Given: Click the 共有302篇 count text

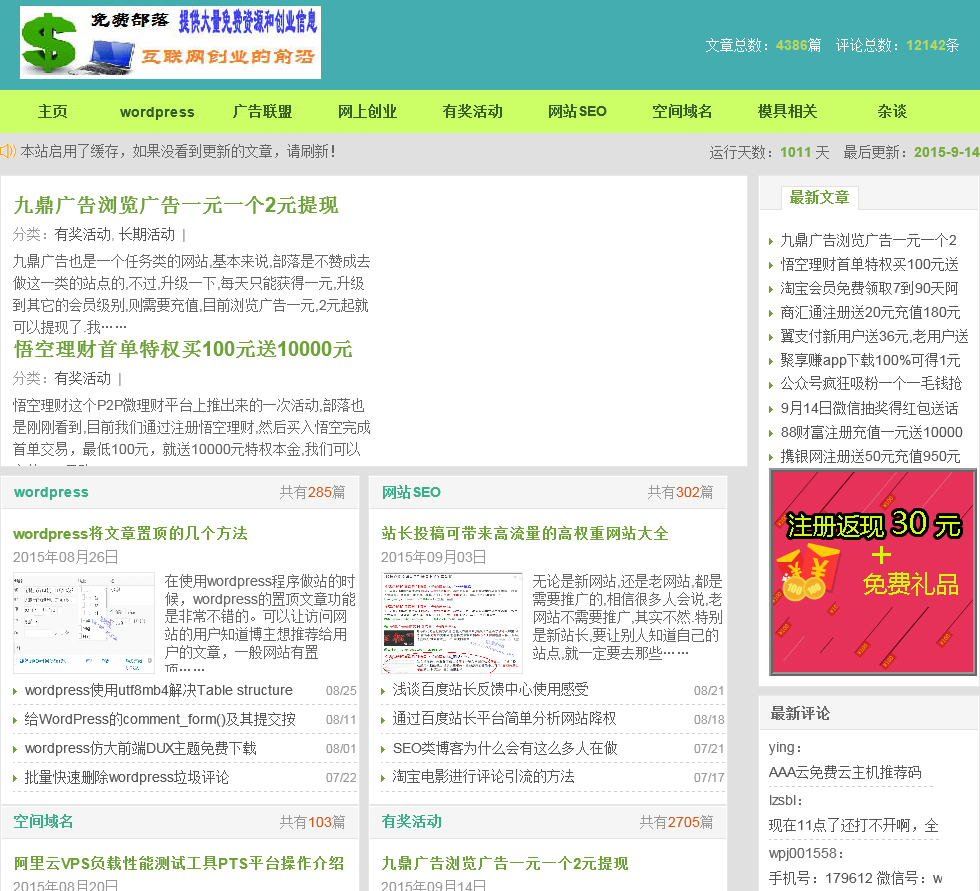Looking at the screenshot, I should click(680, 492).
